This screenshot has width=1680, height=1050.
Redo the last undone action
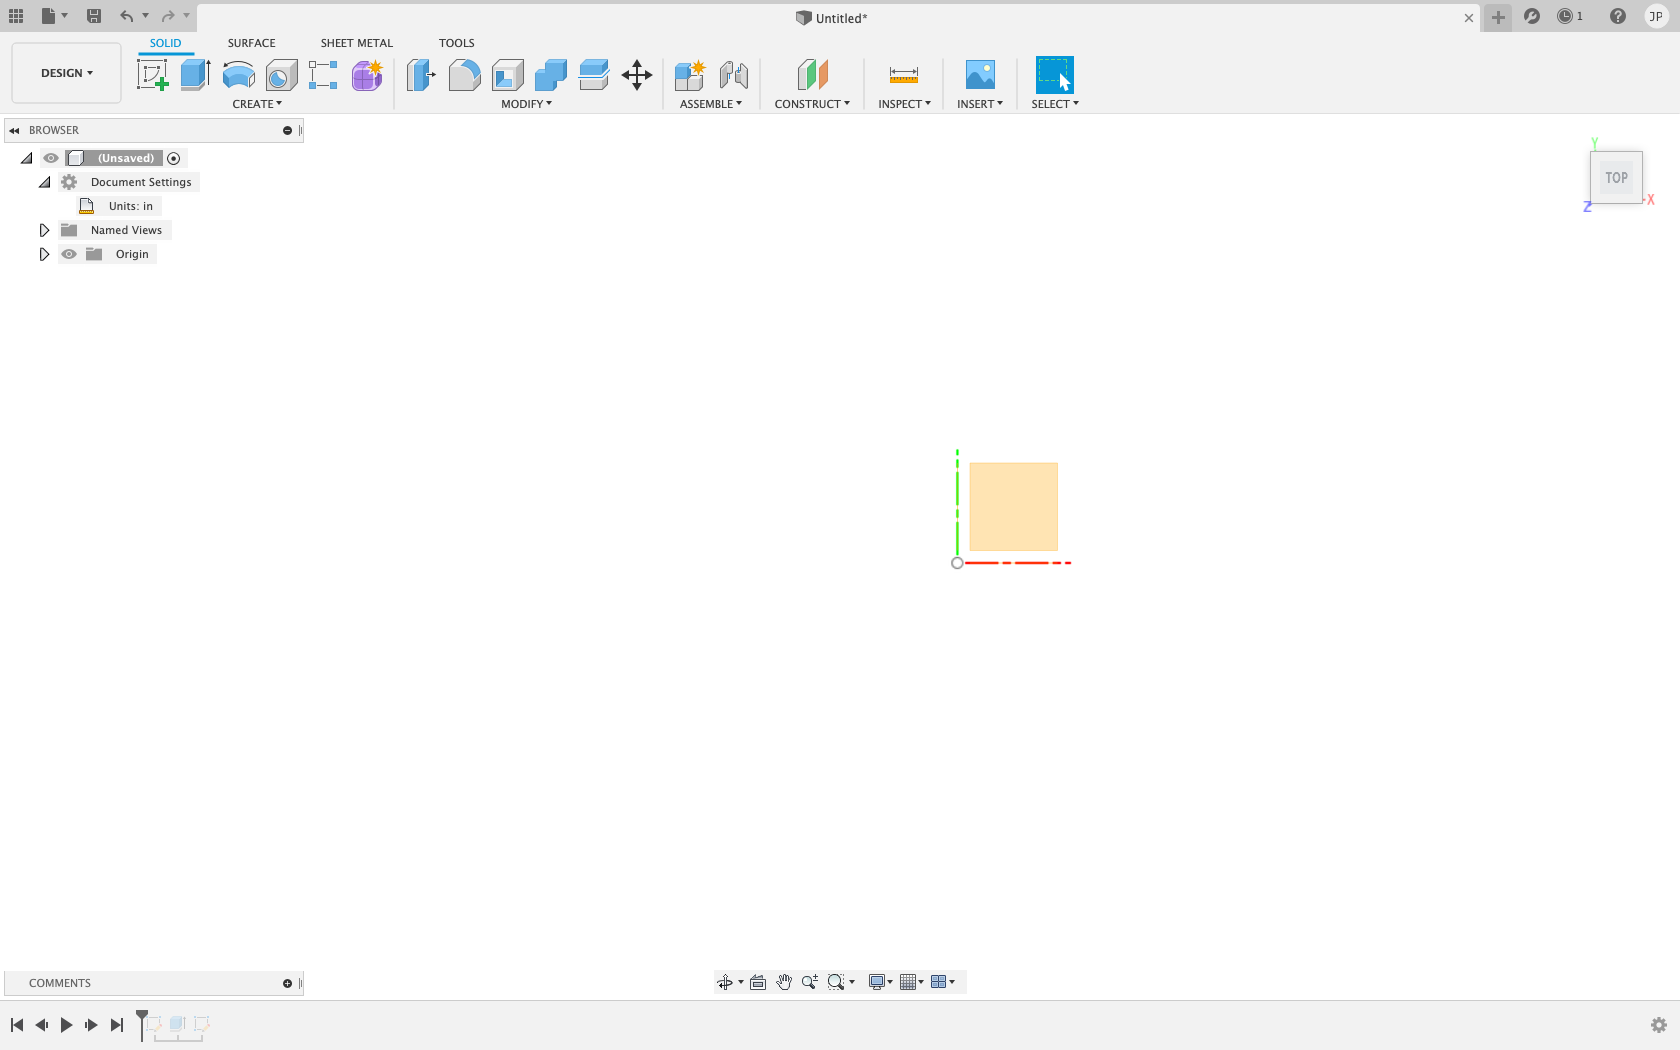pyautogui.click(x=168, y=16)
